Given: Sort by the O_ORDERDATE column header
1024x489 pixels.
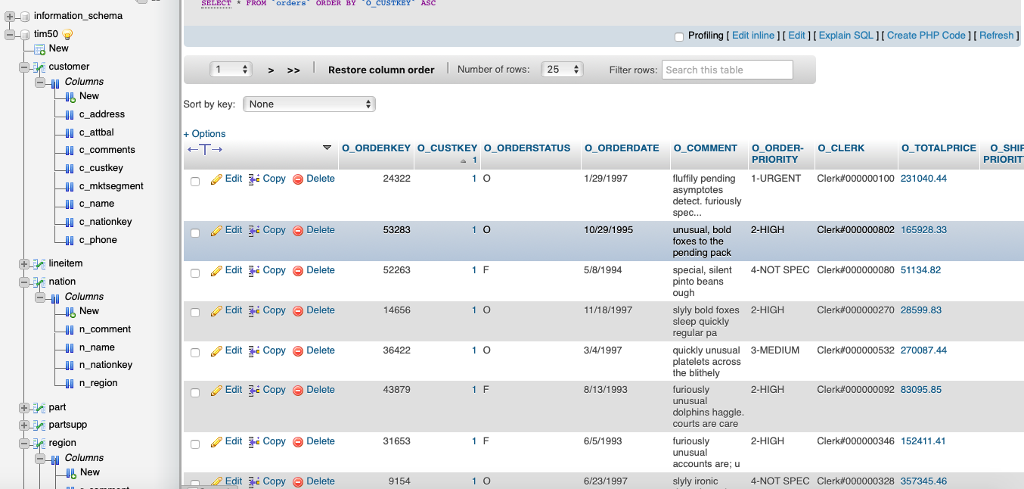Looking at the screenshot, I should coord(622,148).
